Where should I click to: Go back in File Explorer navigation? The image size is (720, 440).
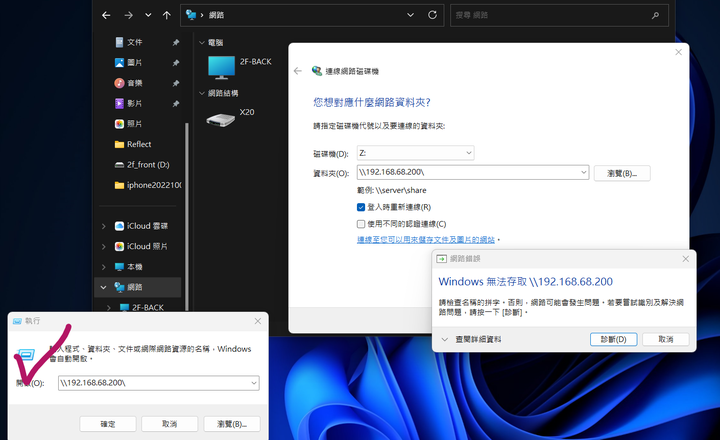106,15
